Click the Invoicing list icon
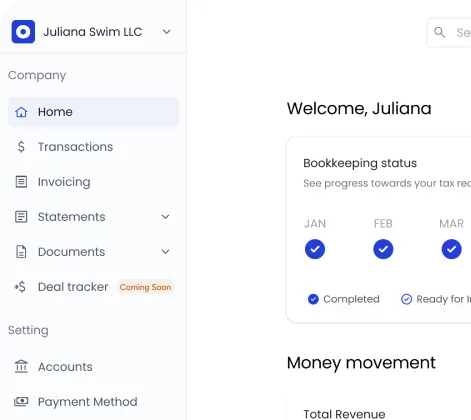 (21, 182)
